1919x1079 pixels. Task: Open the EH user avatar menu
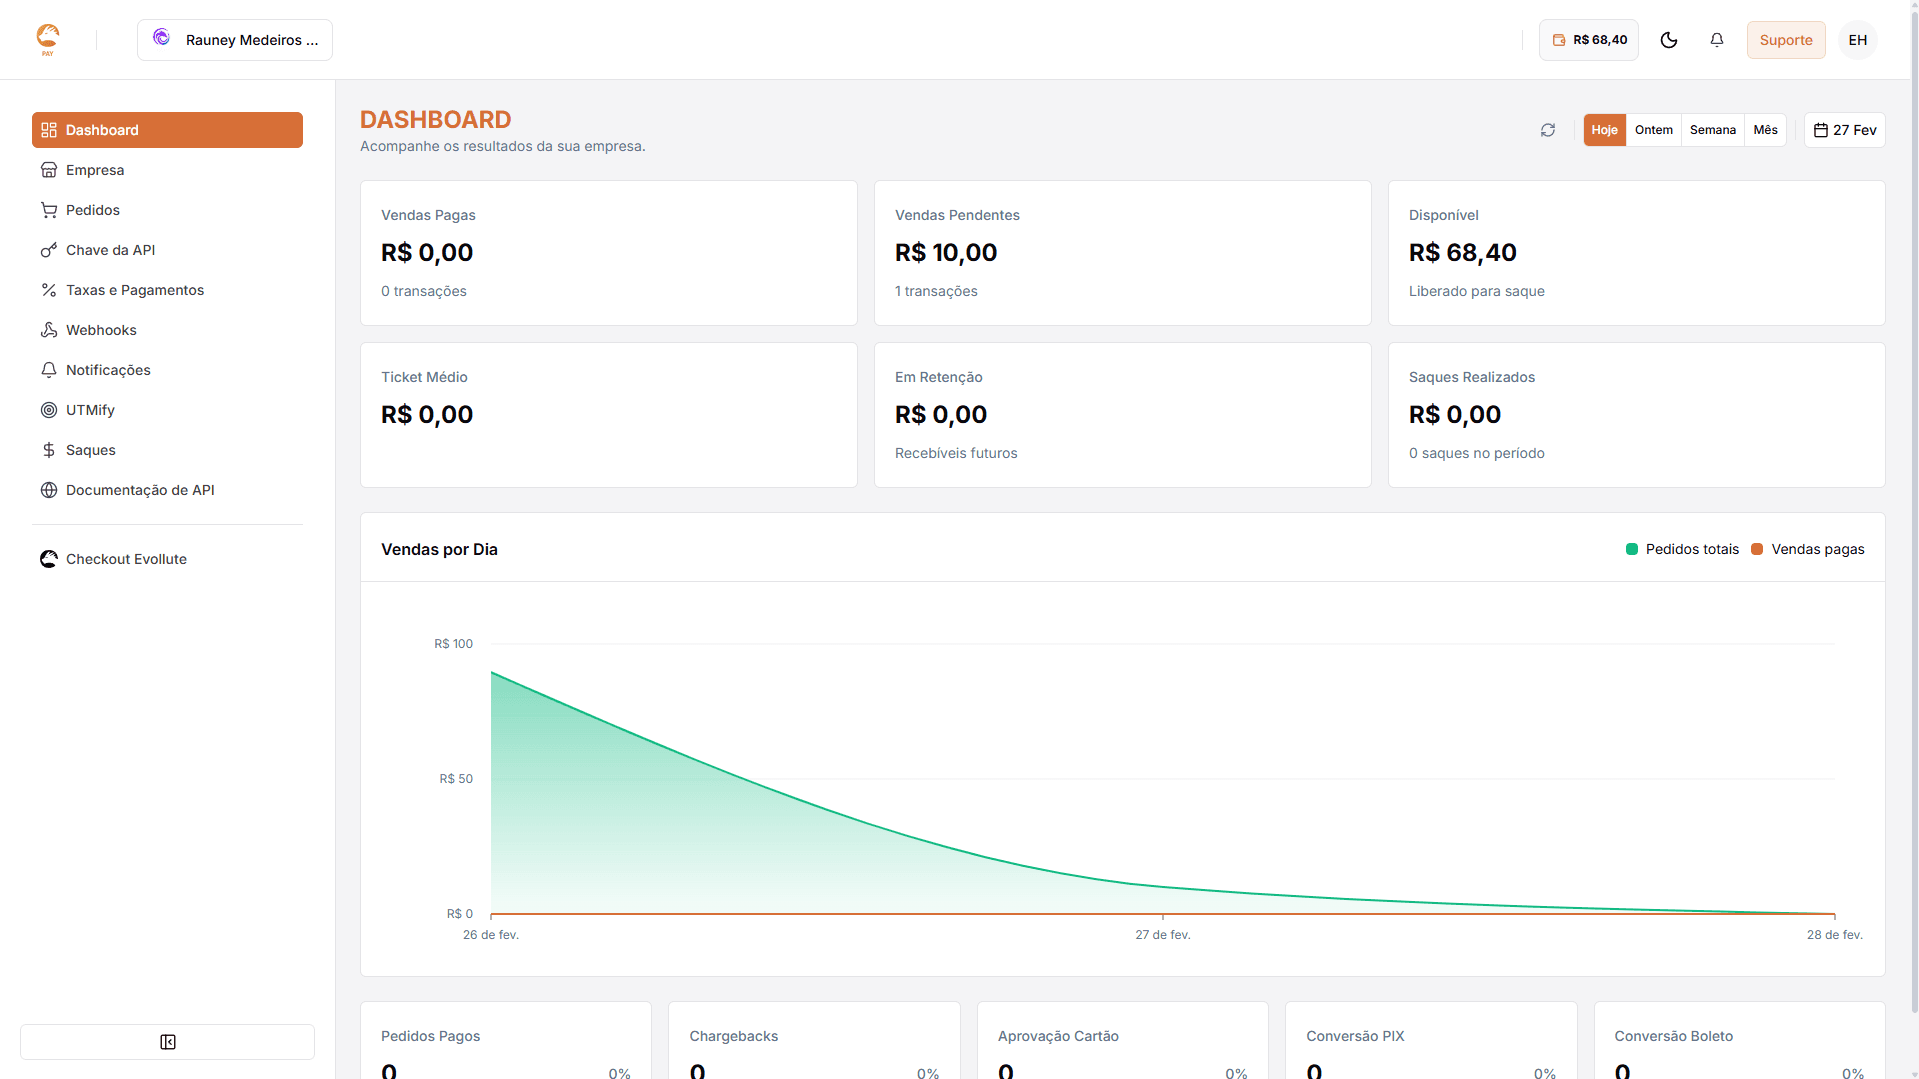pyautogui.click(x=1857, y=40)
